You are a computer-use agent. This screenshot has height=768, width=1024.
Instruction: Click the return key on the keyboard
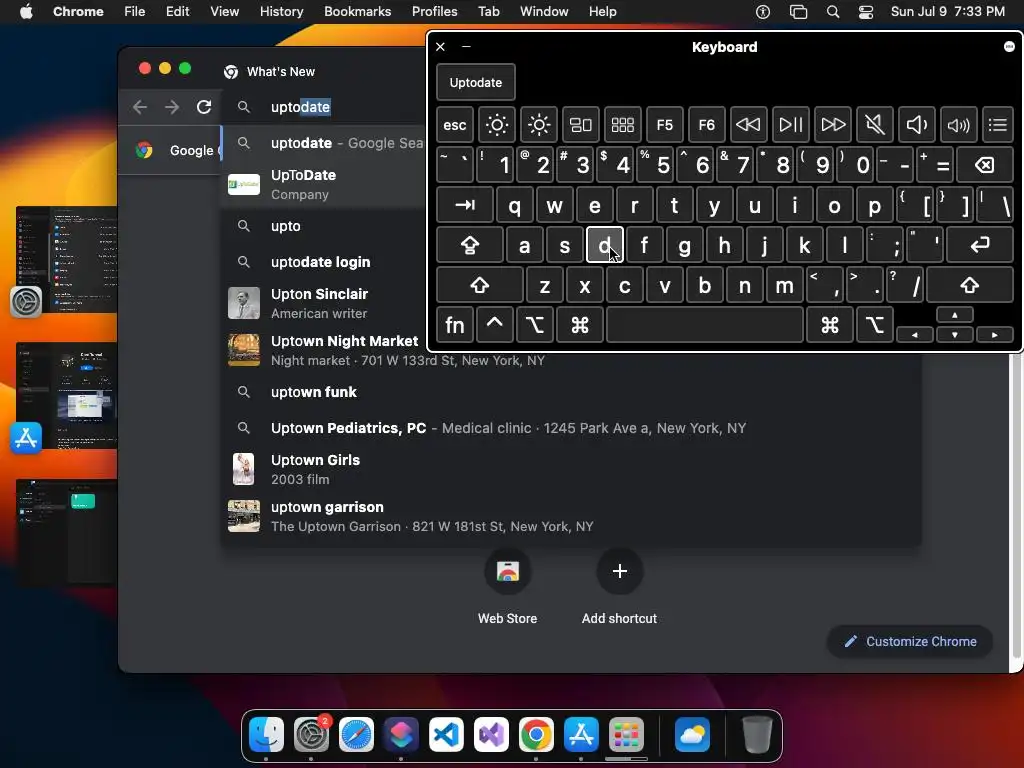click(980, 245)
